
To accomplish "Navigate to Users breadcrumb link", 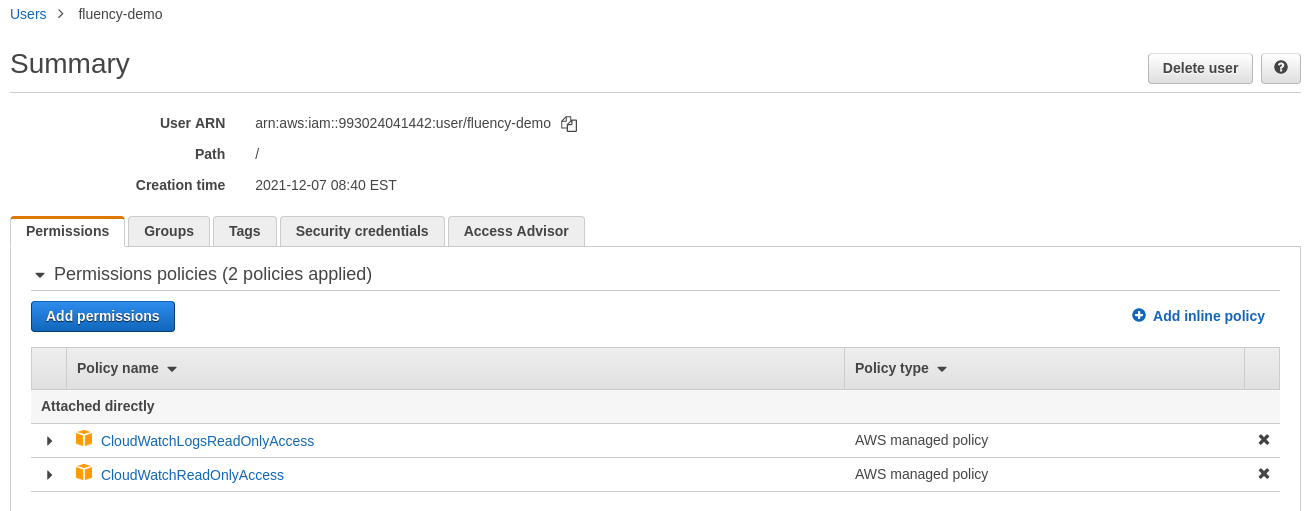I will (28, 14).
